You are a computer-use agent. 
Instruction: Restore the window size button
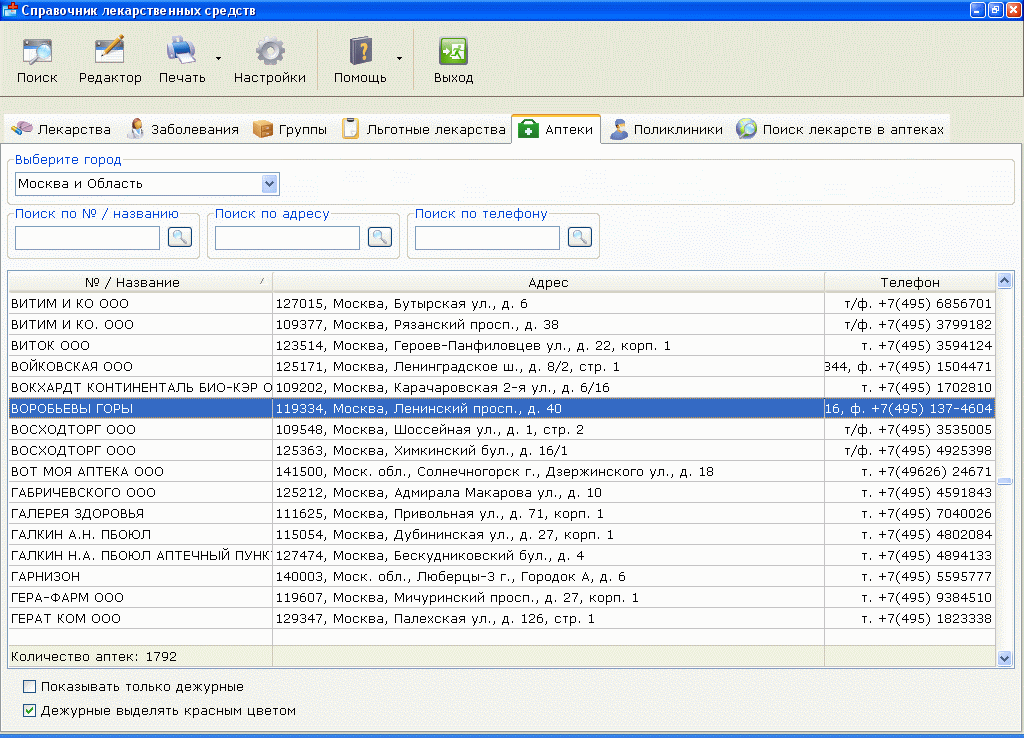coord(996,10)
